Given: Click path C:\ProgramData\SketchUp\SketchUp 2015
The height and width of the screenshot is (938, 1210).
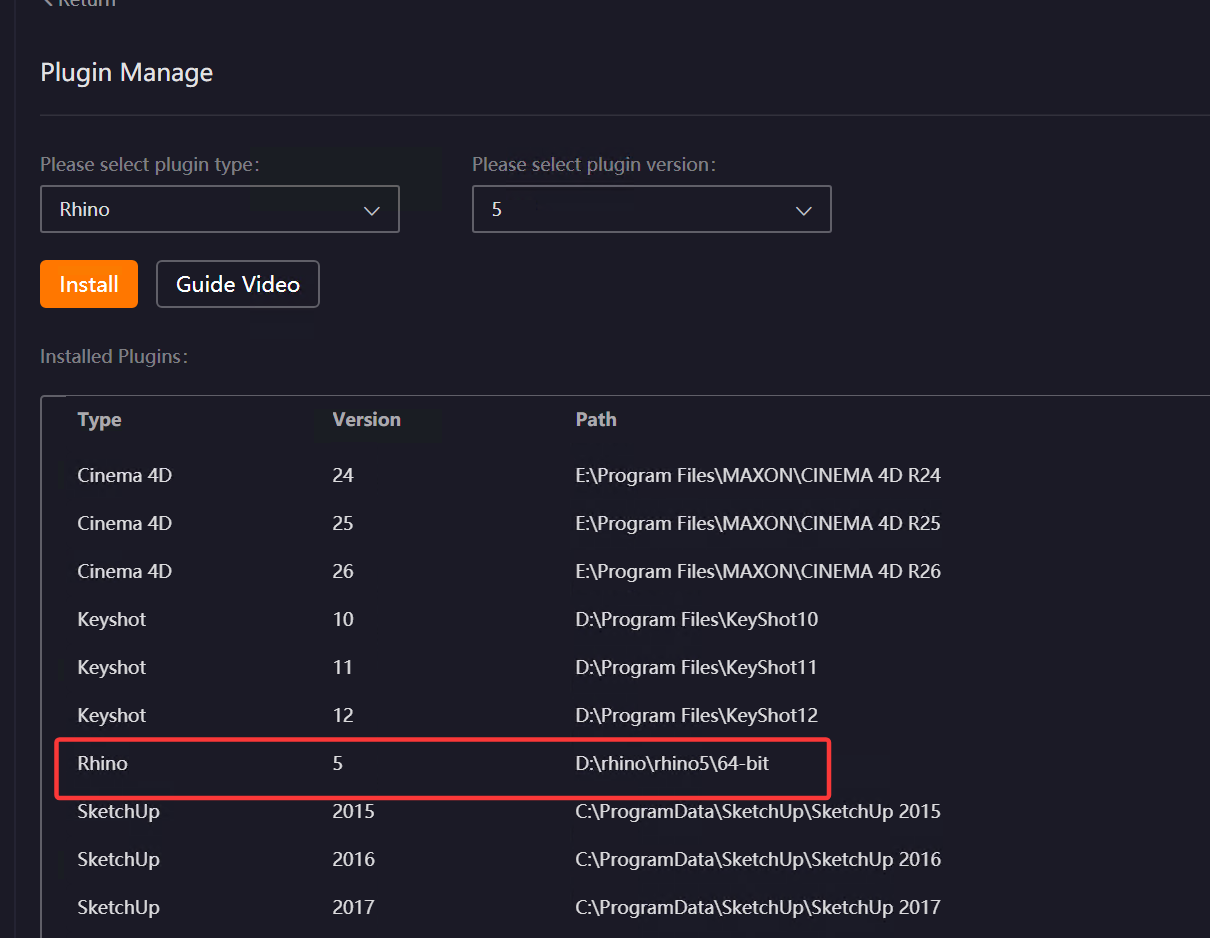Looking at the screenshot, I should [x=758, y=811].
